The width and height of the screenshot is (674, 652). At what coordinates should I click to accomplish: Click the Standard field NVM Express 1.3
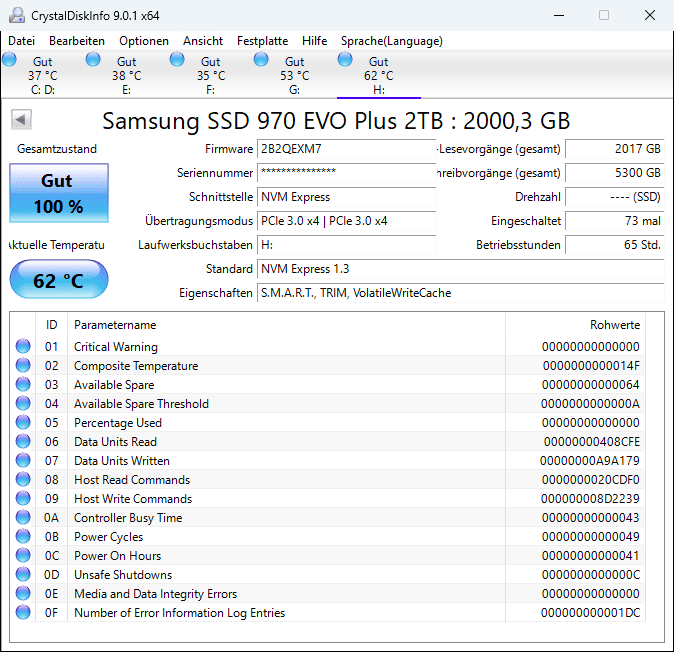tap(461, 269)
